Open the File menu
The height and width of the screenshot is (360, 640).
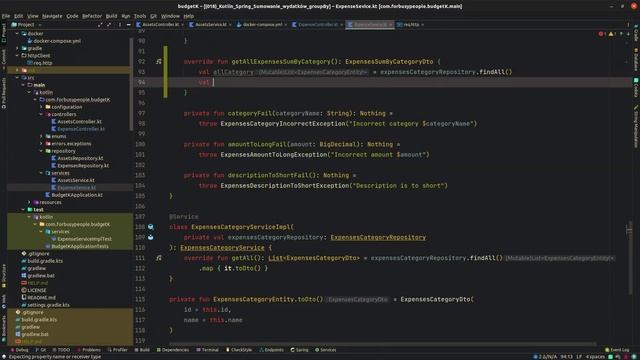[6, 16]
